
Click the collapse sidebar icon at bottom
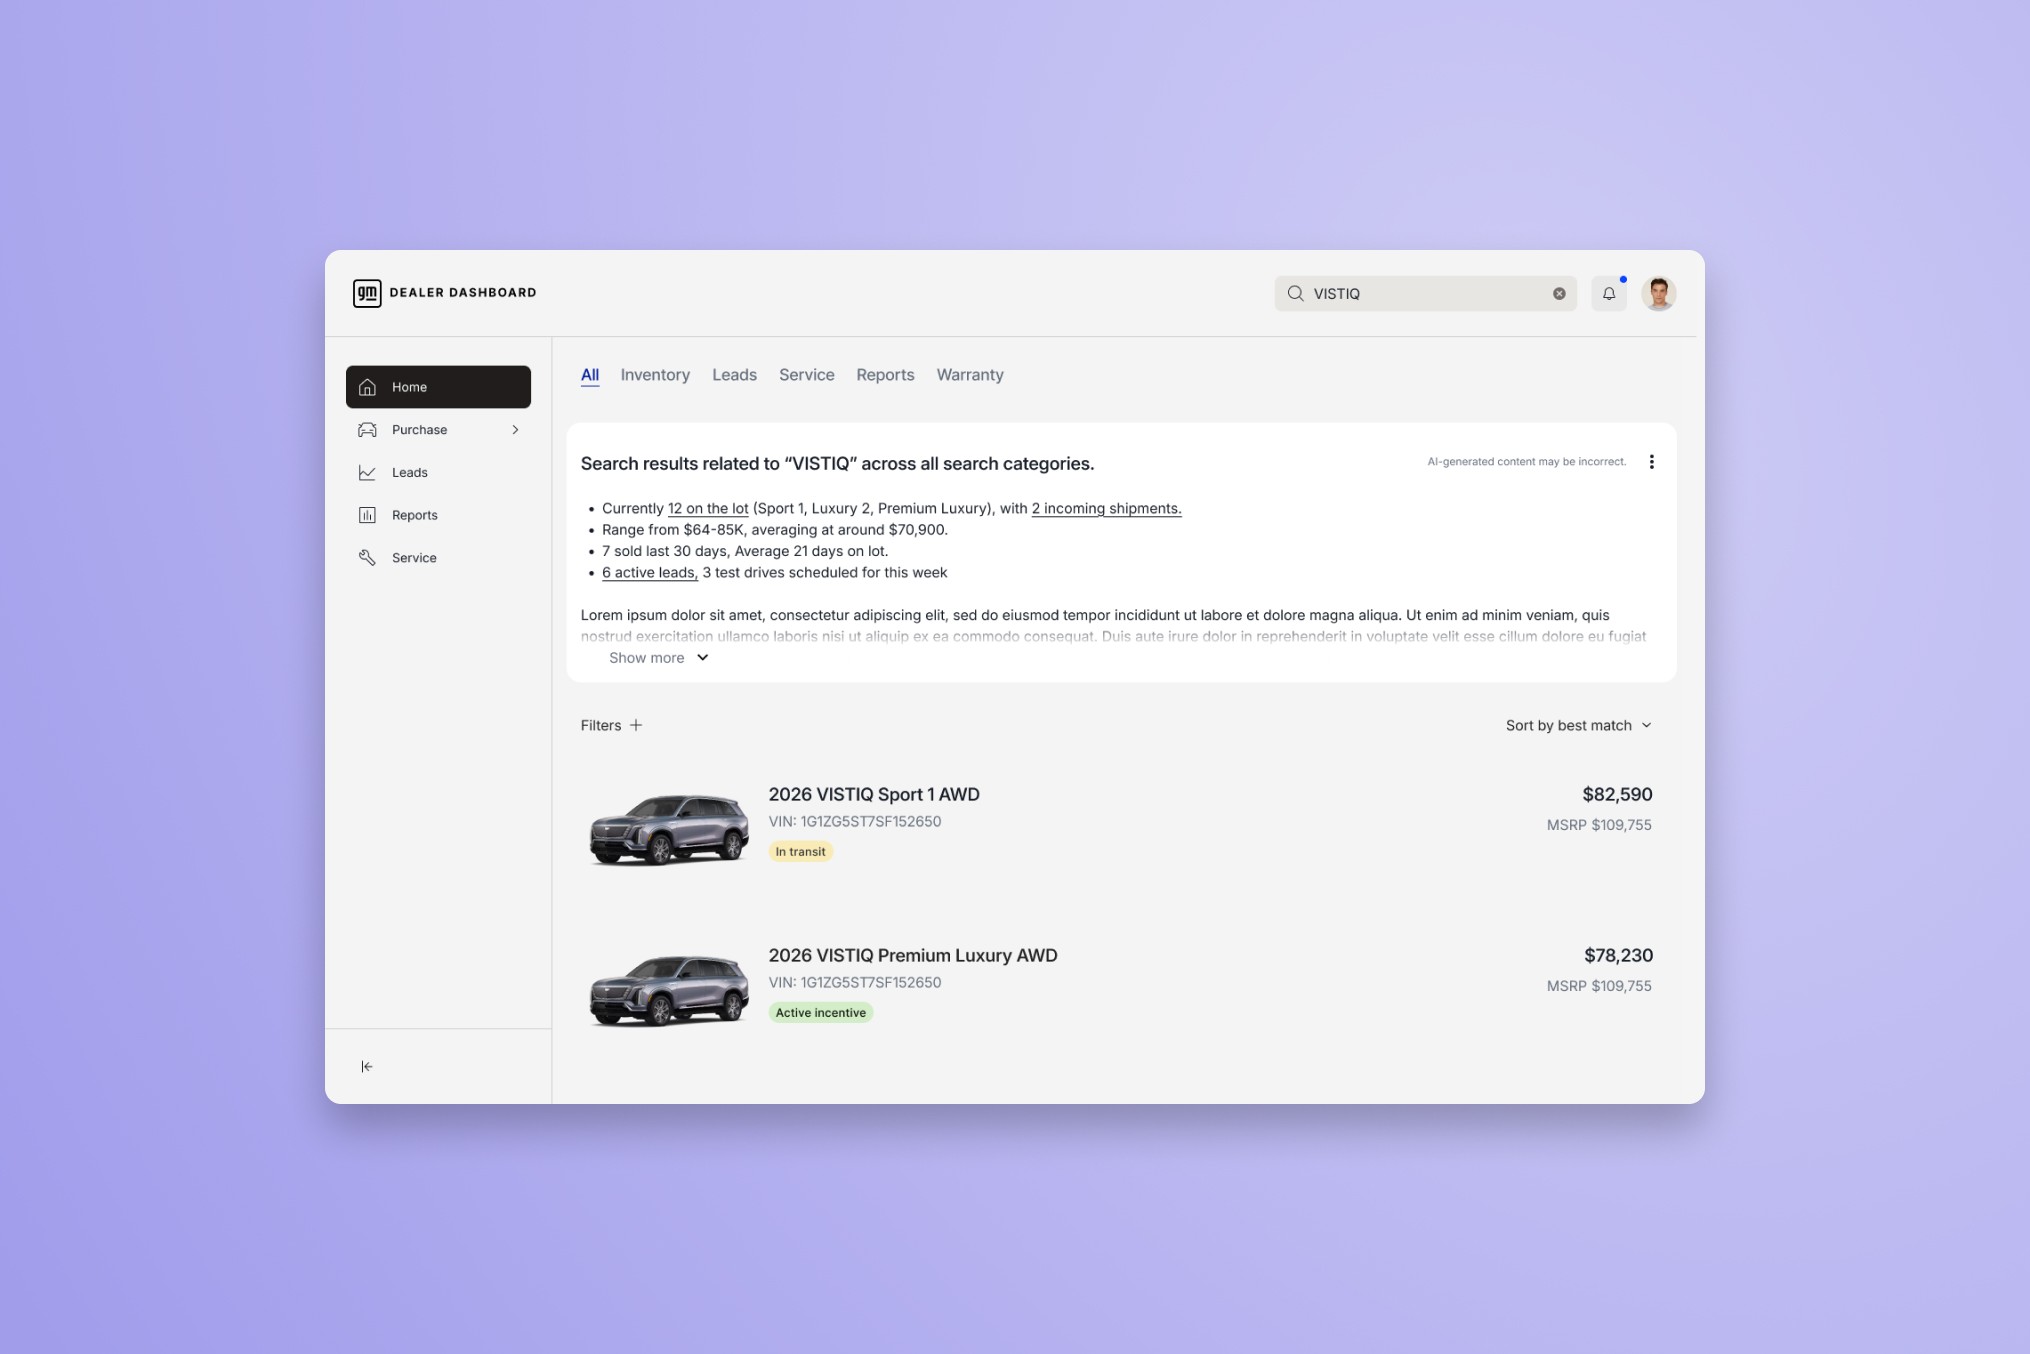coord(366,1066)
